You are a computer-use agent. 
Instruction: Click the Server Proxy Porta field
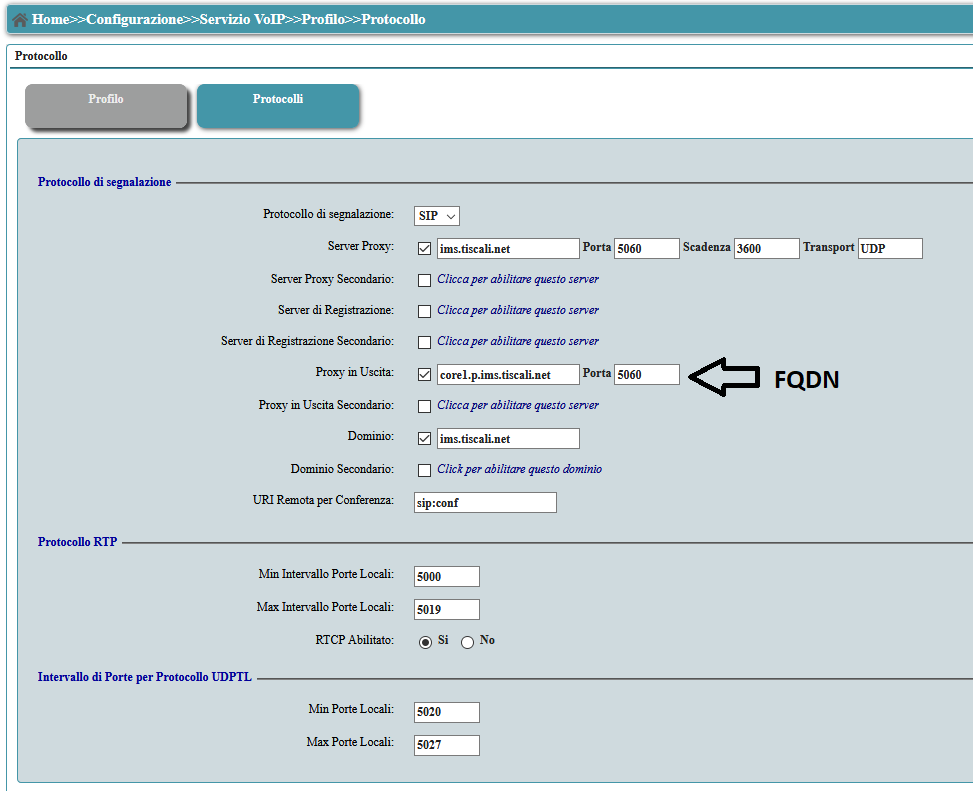[647, 249]
